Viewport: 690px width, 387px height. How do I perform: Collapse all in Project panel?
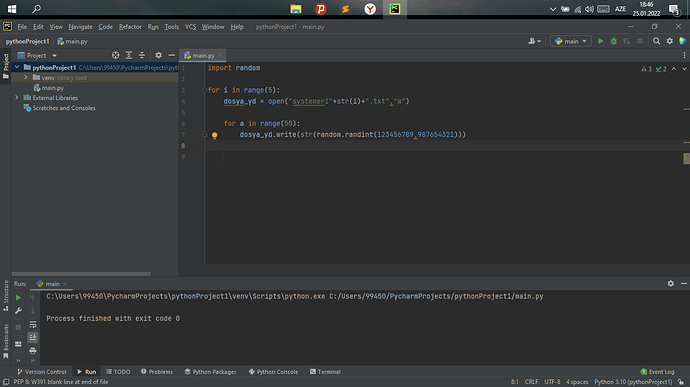click(142, 55)
